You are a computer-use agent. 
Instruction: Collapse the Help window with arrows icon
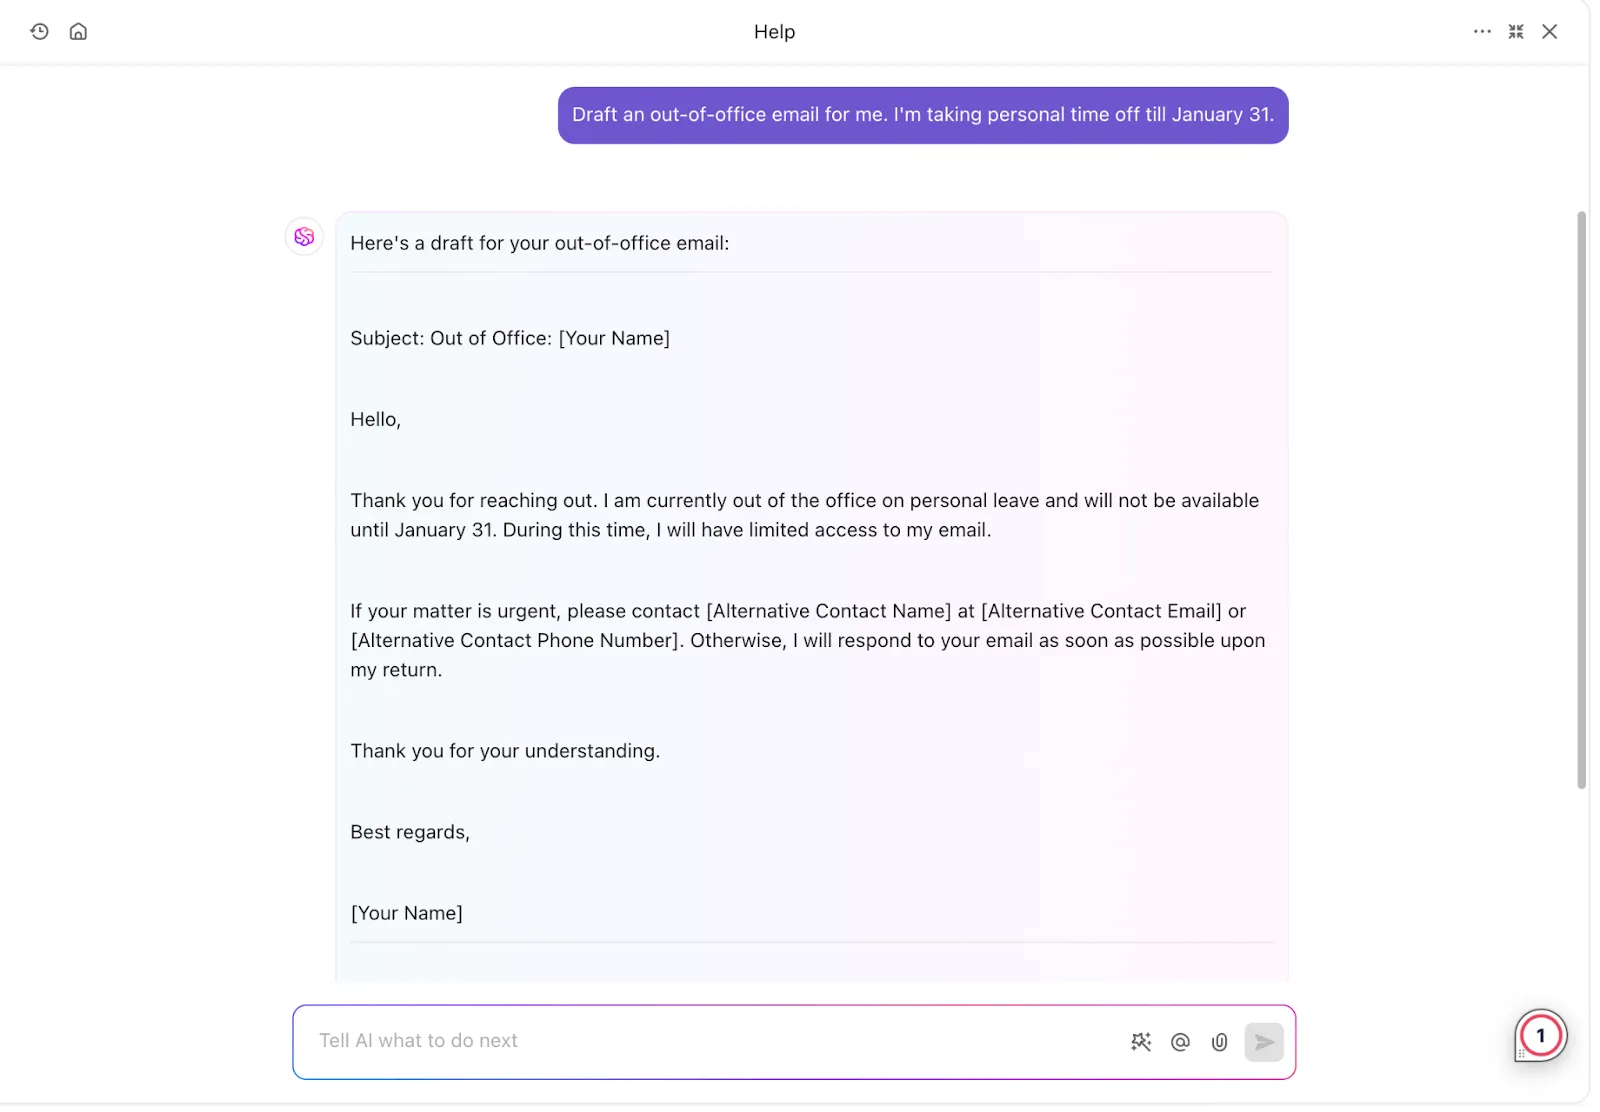pos(1516,31)
